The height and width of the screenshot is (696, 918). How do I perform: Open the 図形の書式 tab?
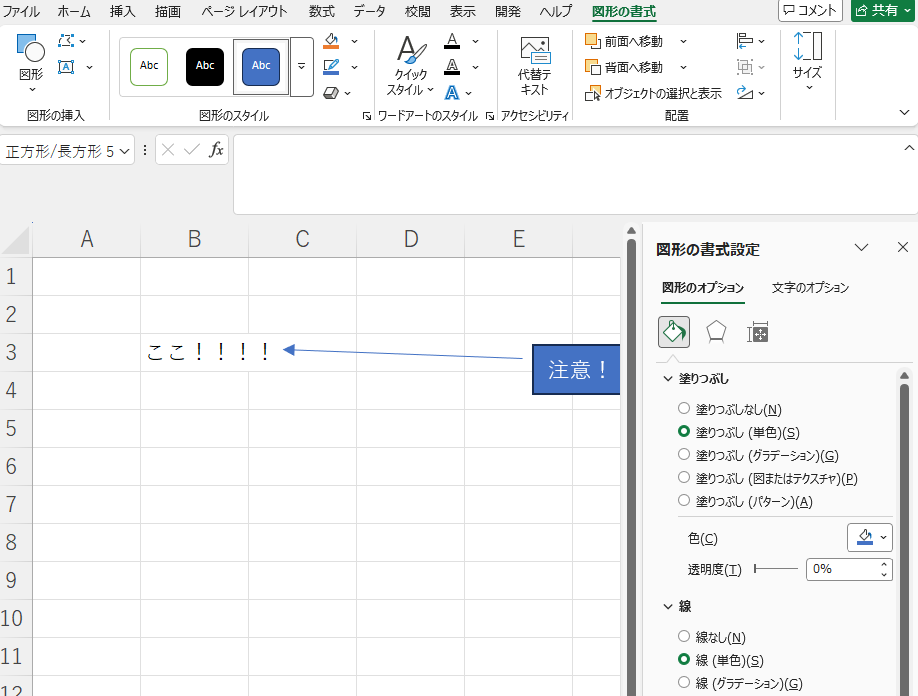click(x=624, y=11)
